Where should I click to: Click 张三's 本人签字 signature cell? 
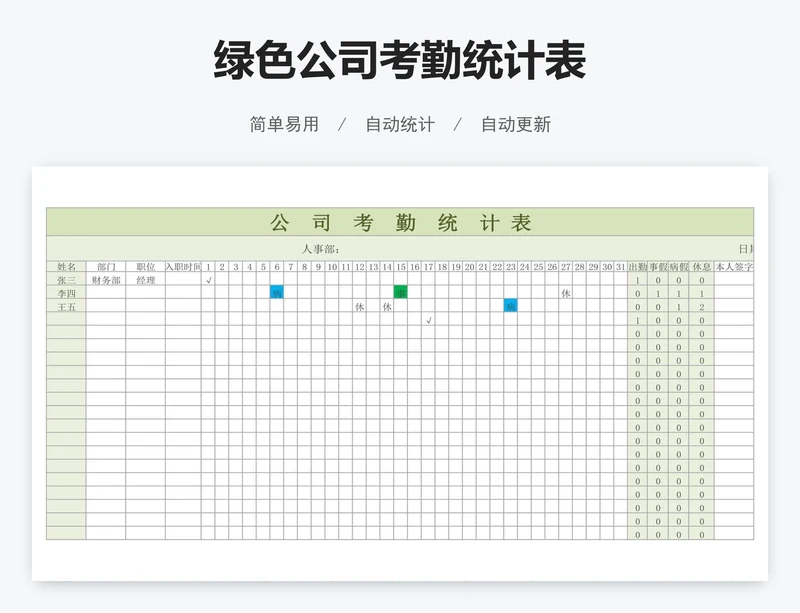pyautogui.click(x=734, y=280)
